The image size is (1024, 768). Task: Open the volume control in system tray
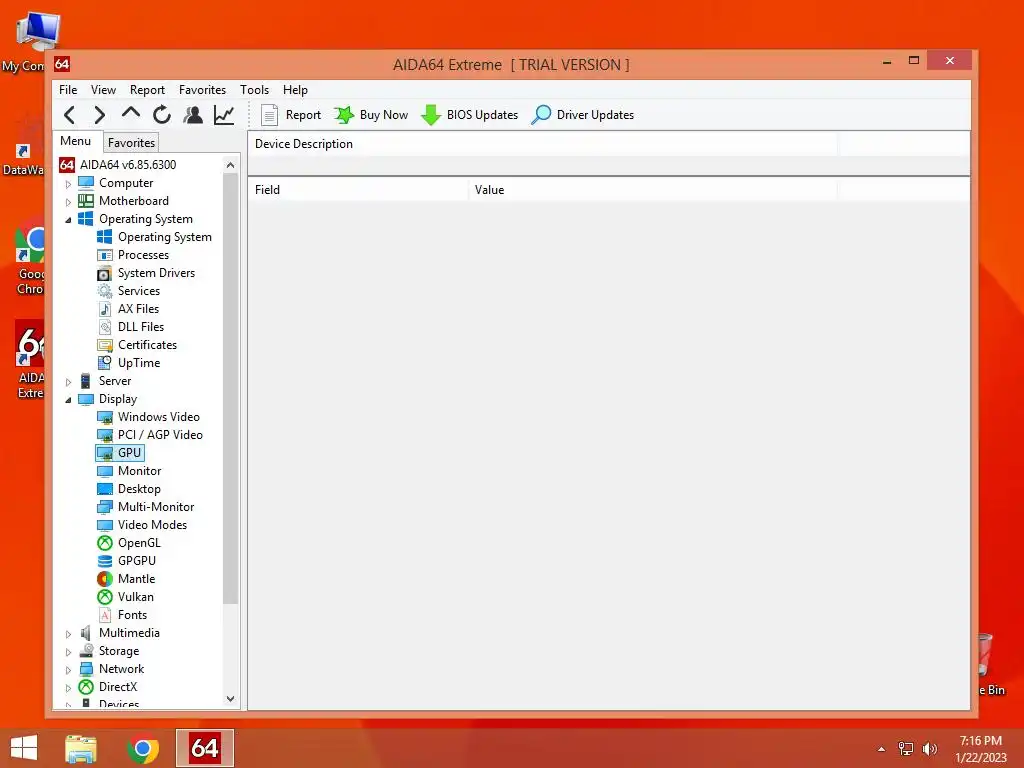click(x=929, y=749)
